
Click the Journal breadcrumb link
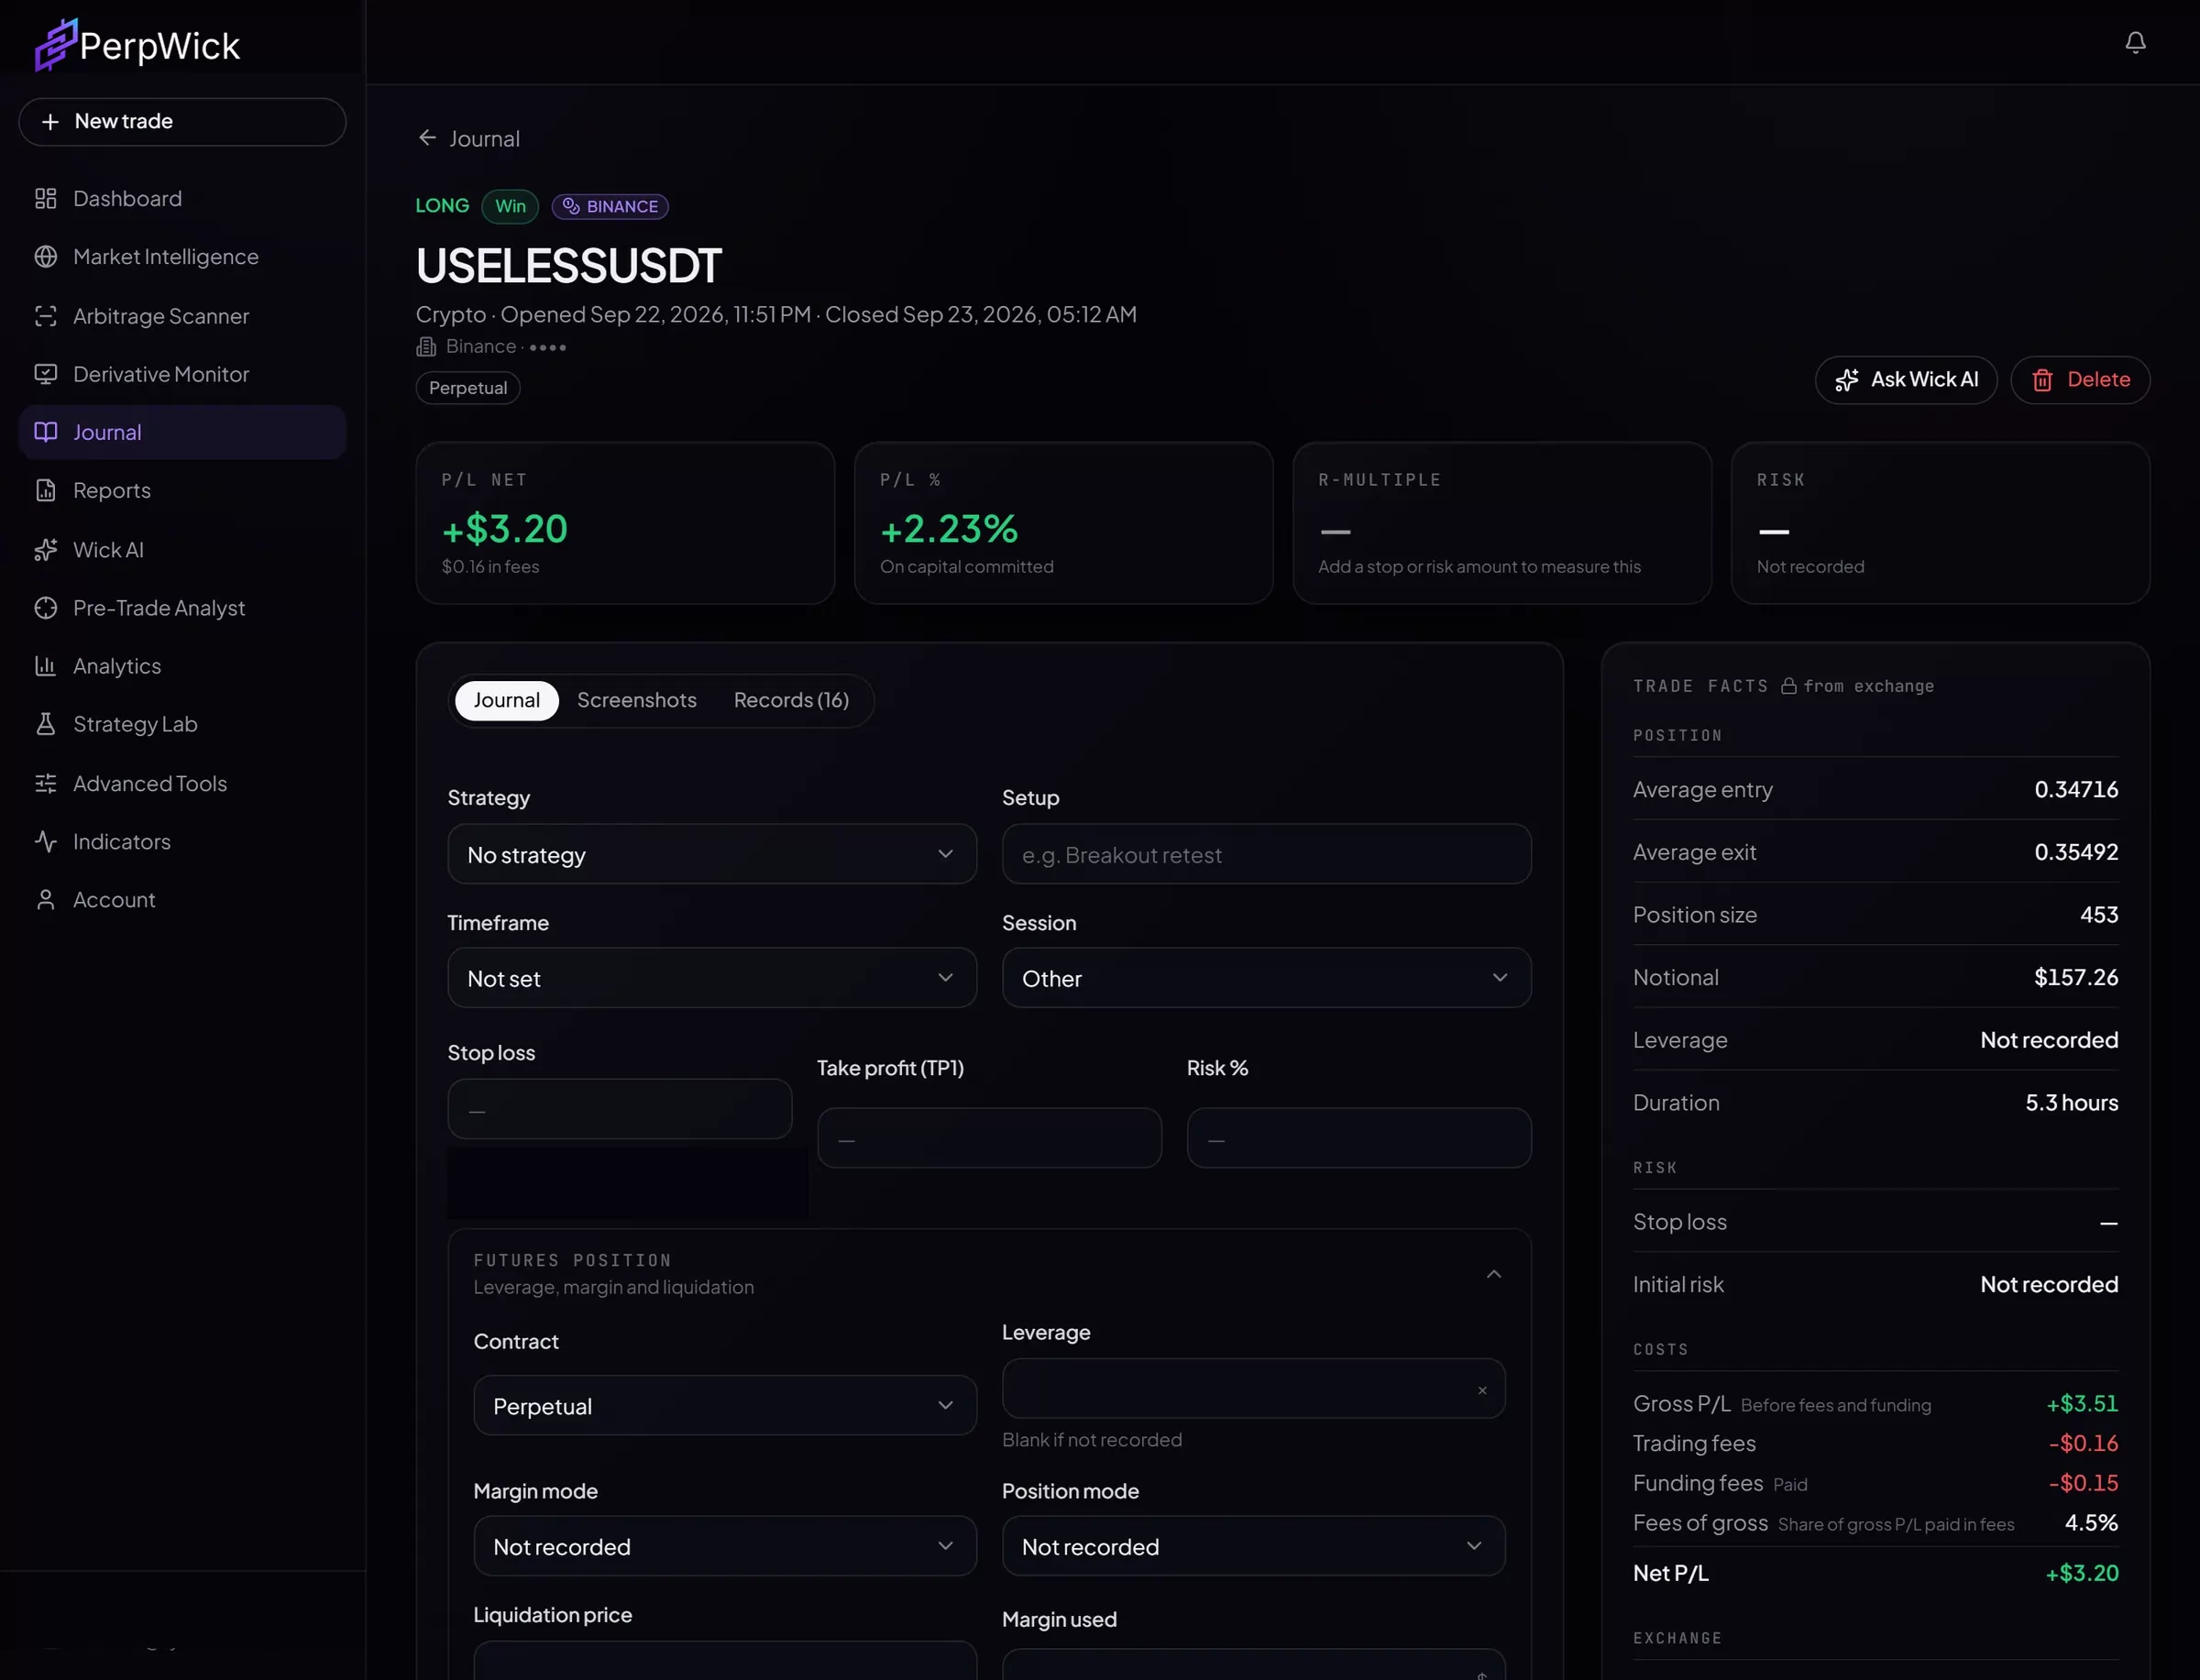tap(485, 138)
